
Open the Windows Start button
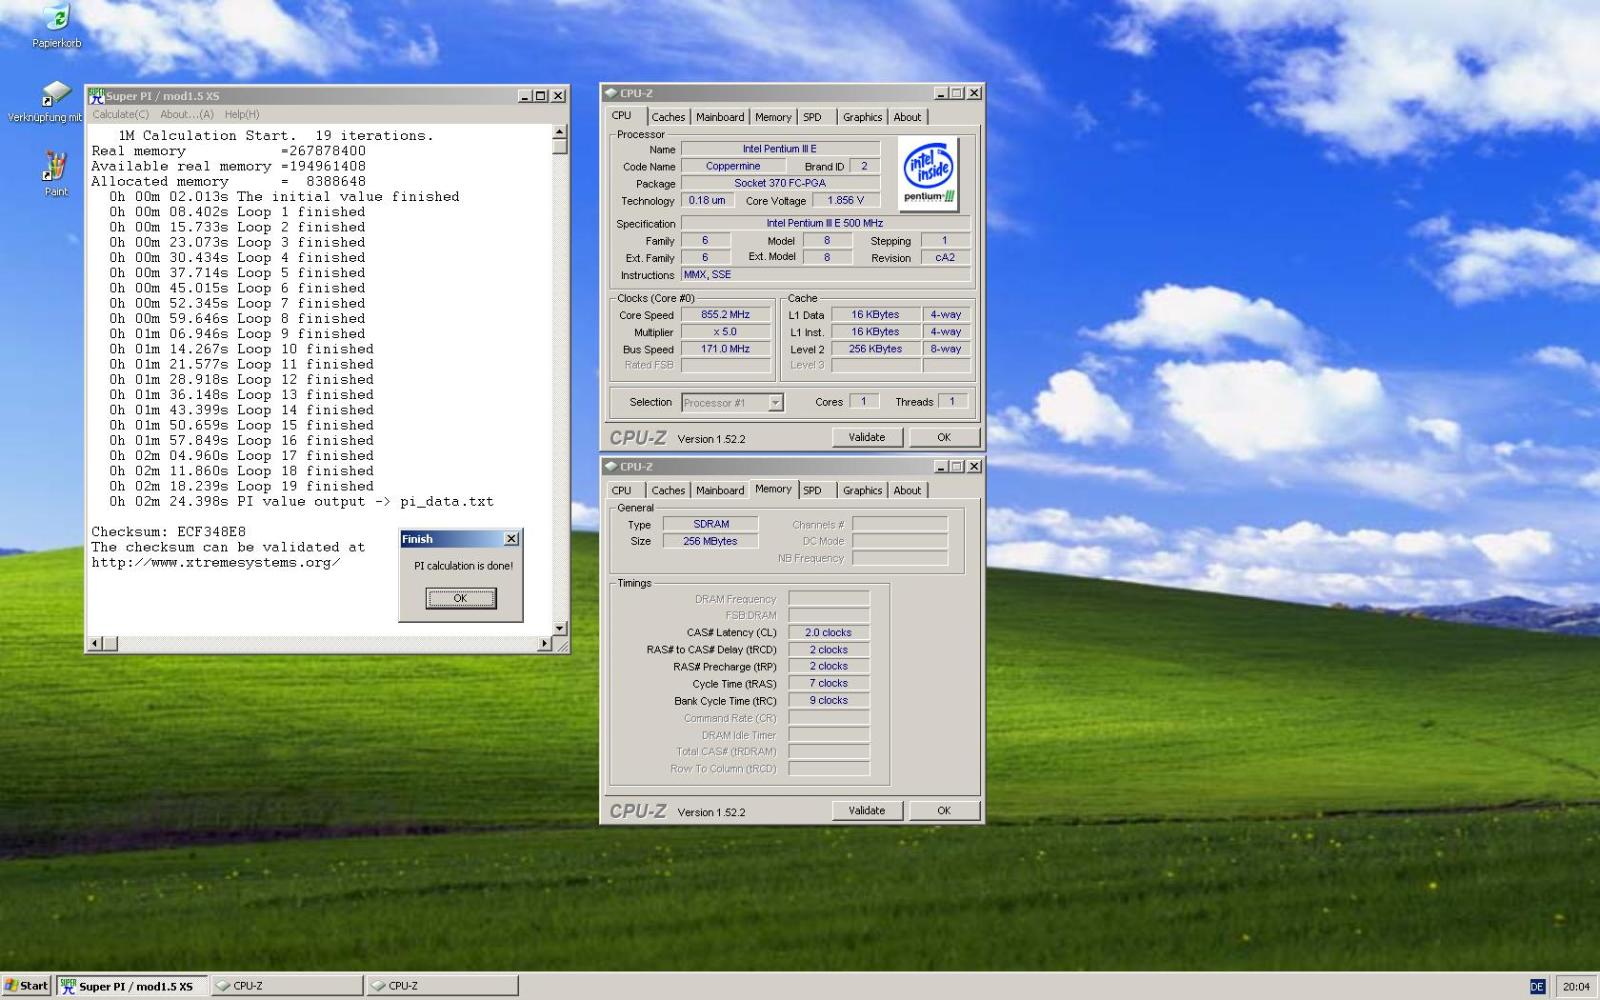coord(27,985)
